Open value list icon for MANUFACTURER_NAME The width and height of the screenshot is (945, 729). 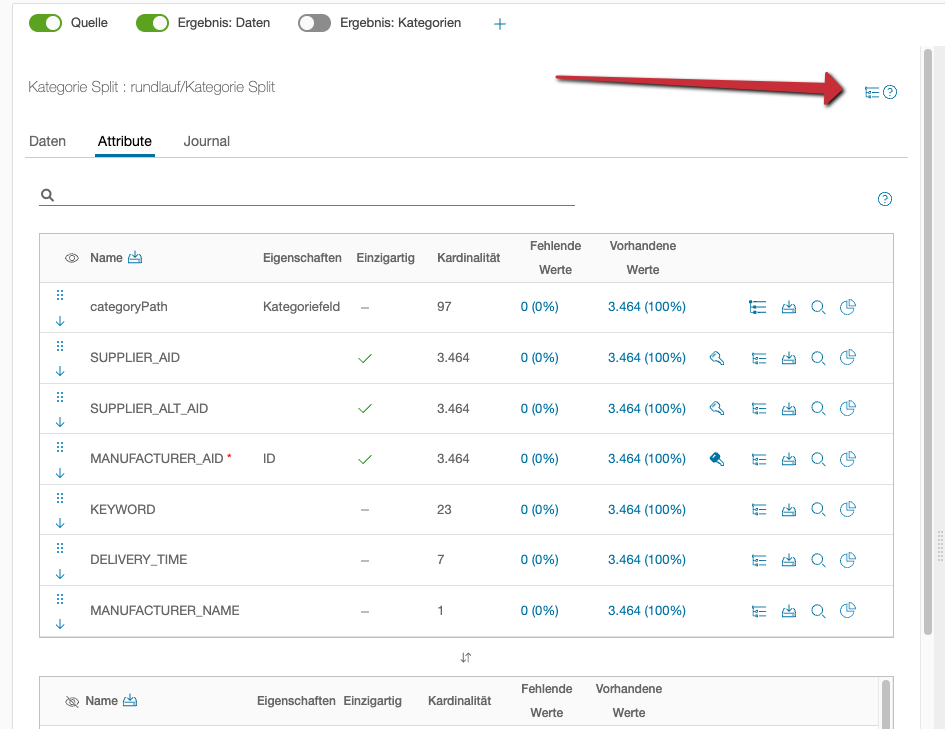tap(759, 611)
